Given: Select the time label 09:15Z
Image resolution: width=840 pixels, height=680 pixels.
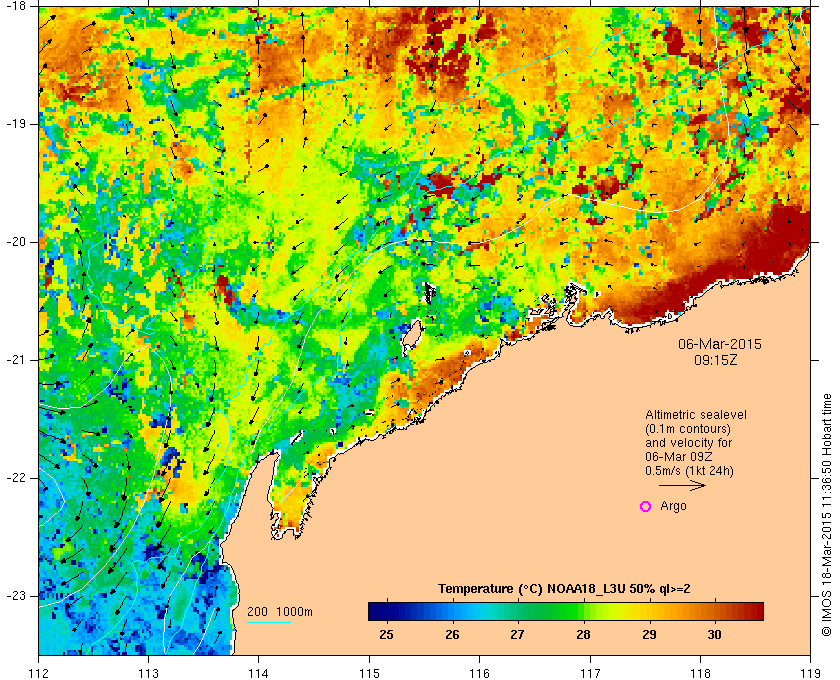Looking at the screenshot, I should [x=716, y=360].
